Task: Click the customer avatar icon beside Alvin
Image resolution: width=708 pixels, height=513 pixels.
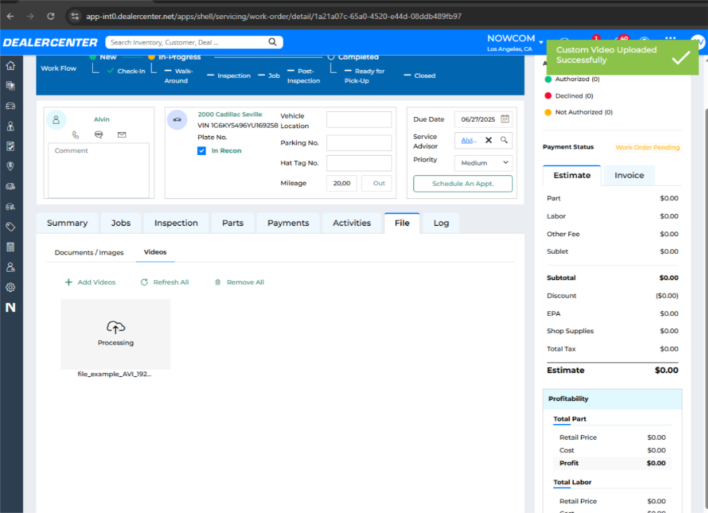Action: [56, 120]
